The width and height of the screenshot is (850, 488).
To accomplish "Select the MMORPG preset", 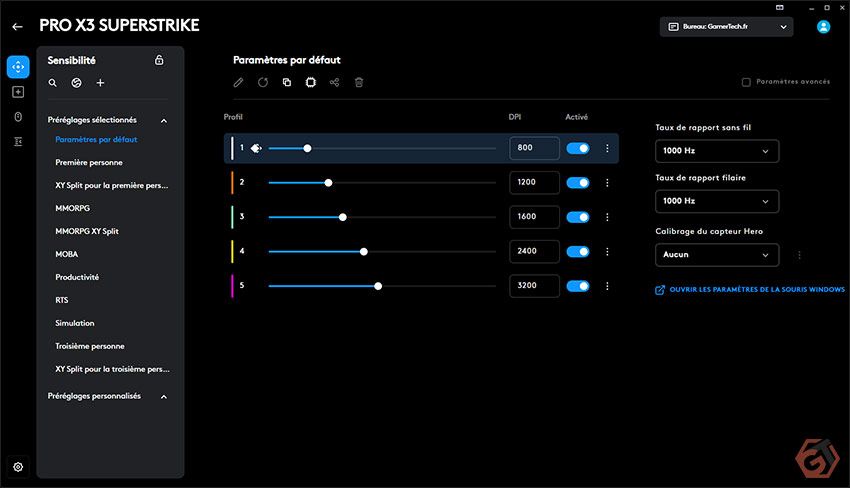I will click(73, 208).
